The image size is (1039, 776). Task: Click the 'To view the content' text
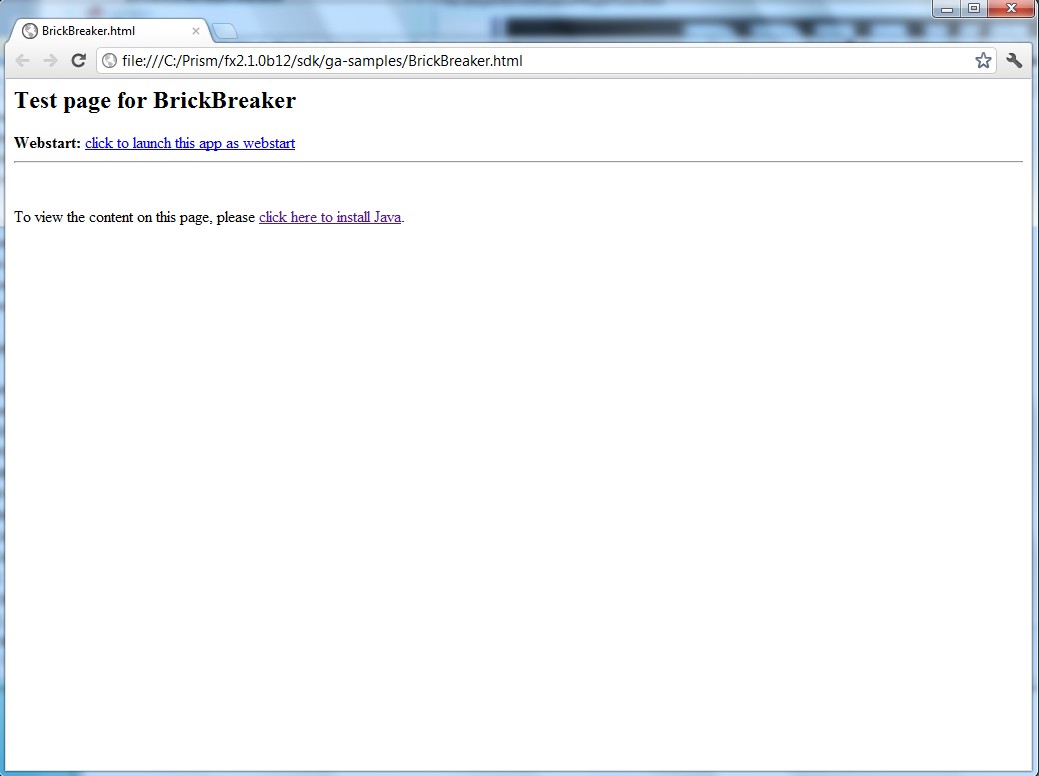(135, 217)
